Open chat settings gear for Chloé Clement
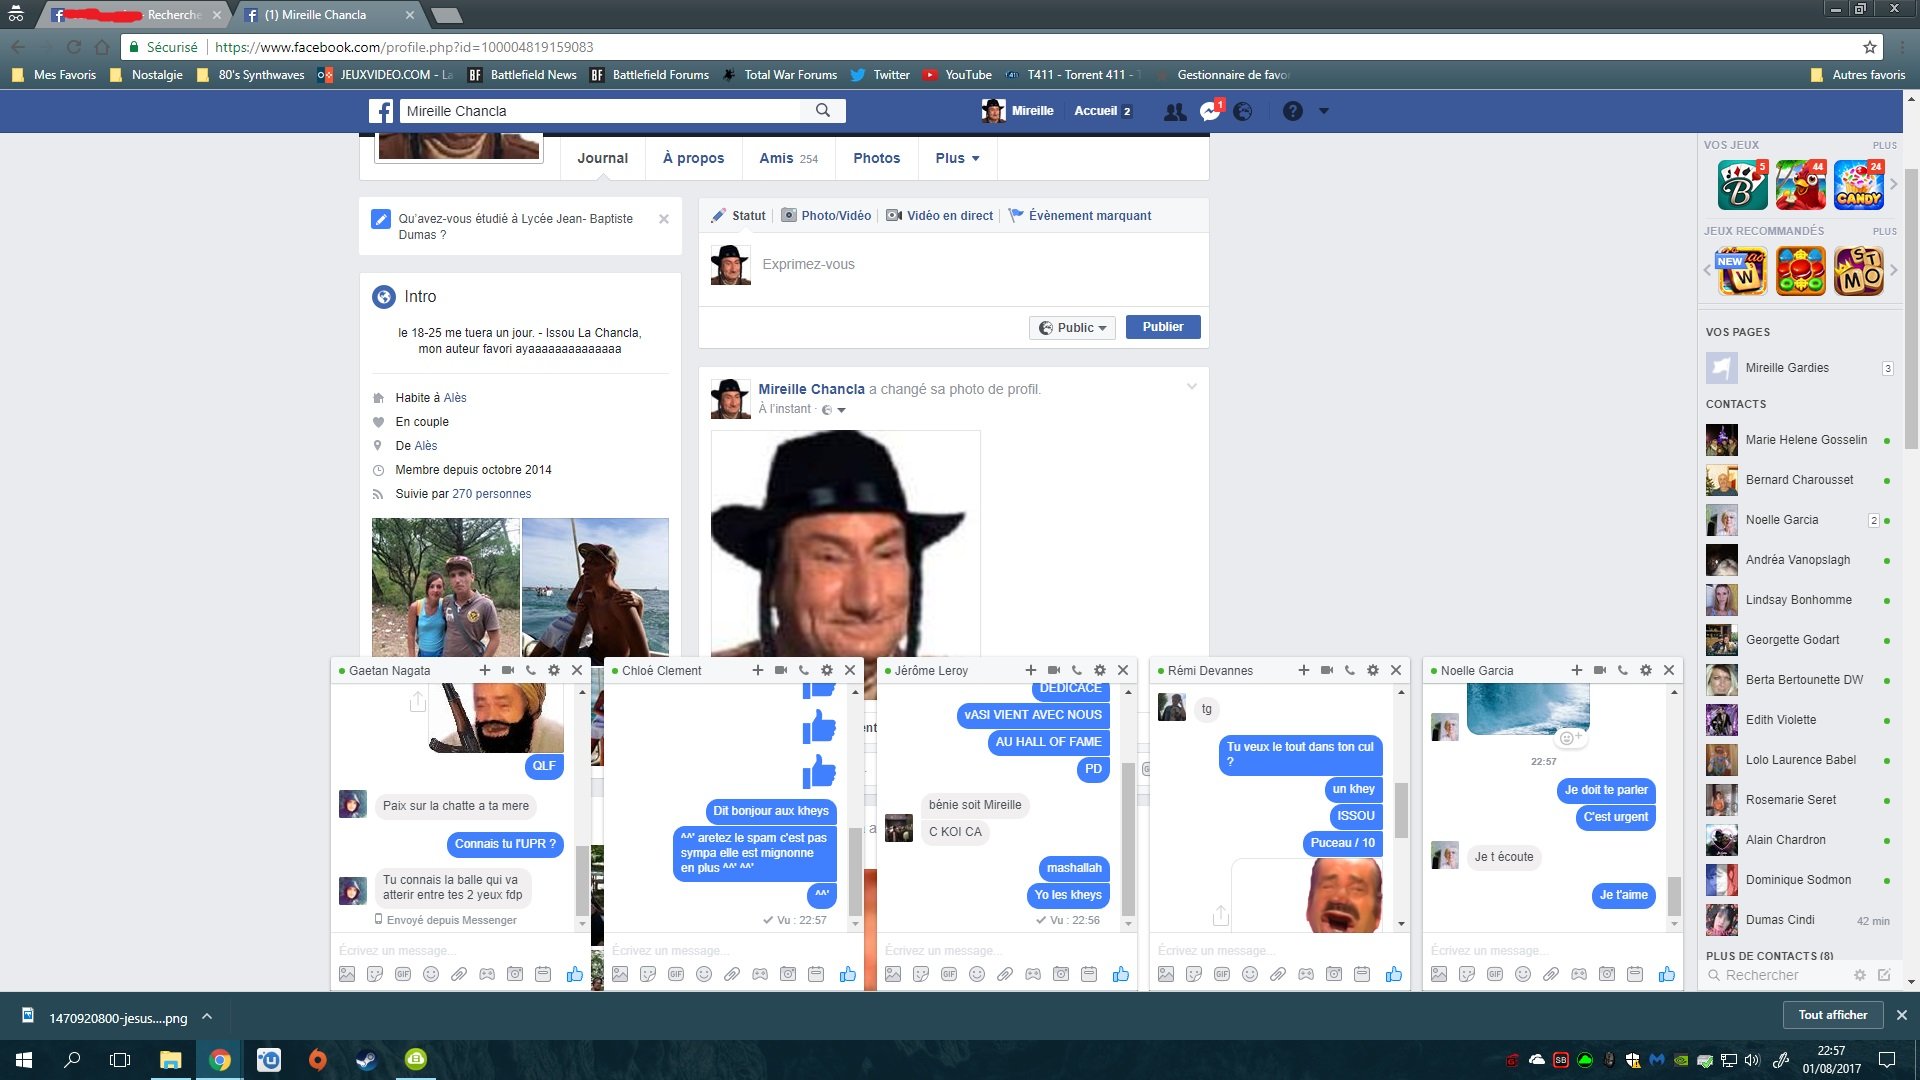The image size is (1920, 1080). click(x=827, y=670)
